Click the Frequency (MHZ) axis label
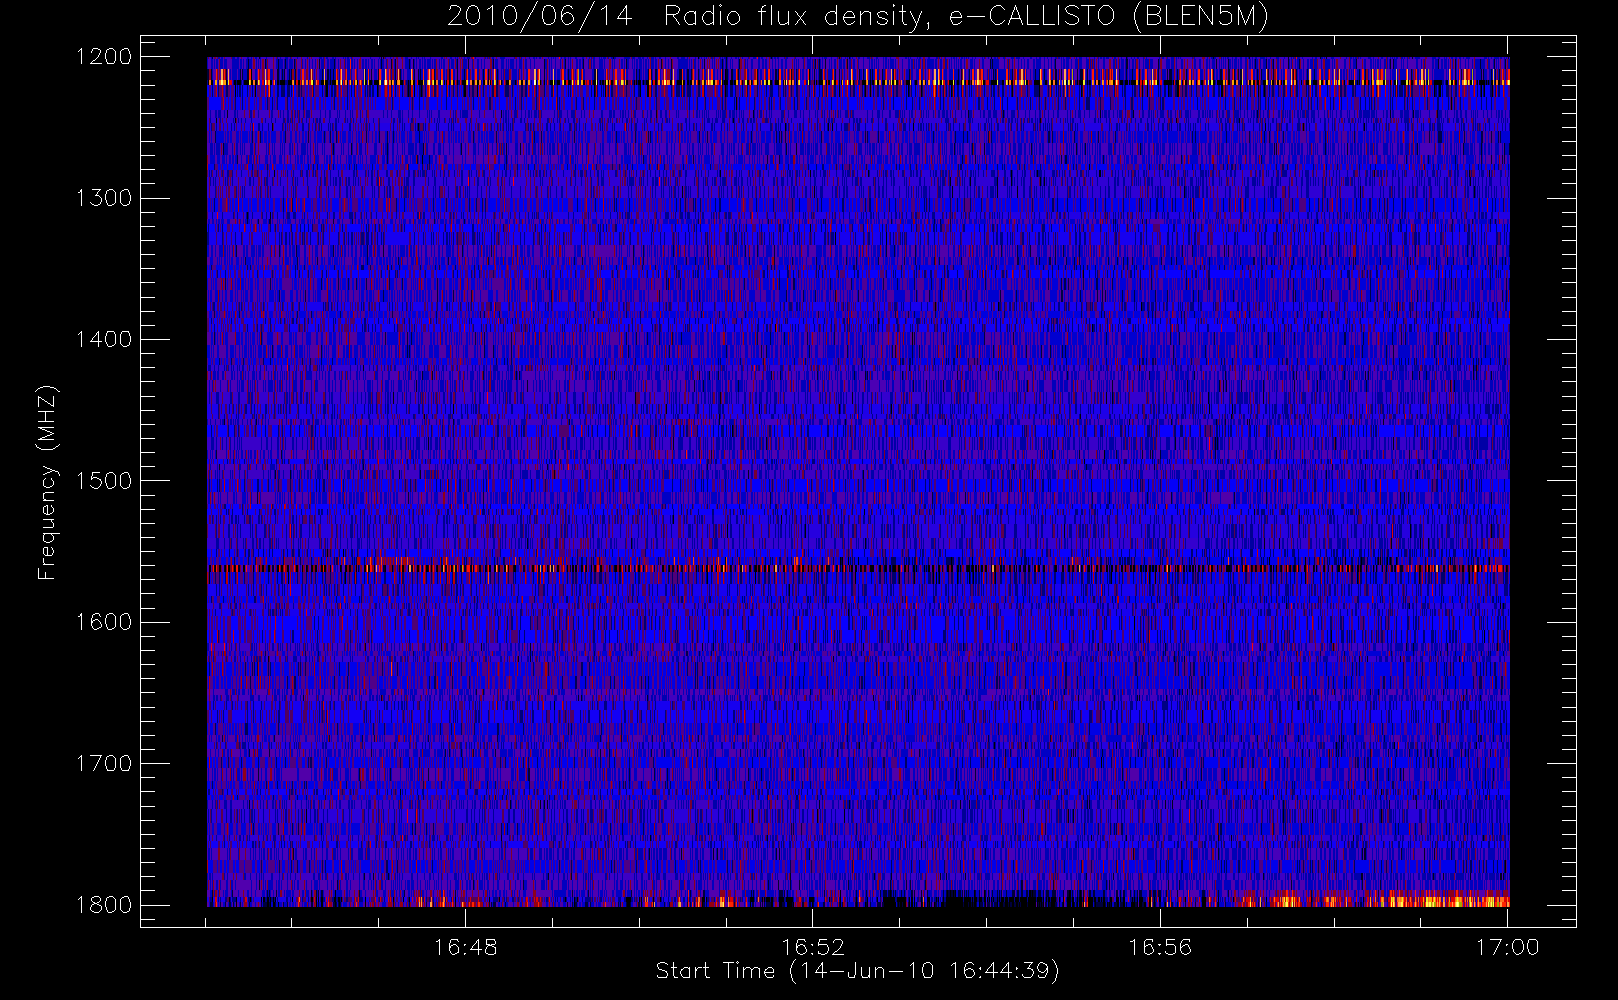The height and width of the screenshot is (1000, 1618). [46, 482]
